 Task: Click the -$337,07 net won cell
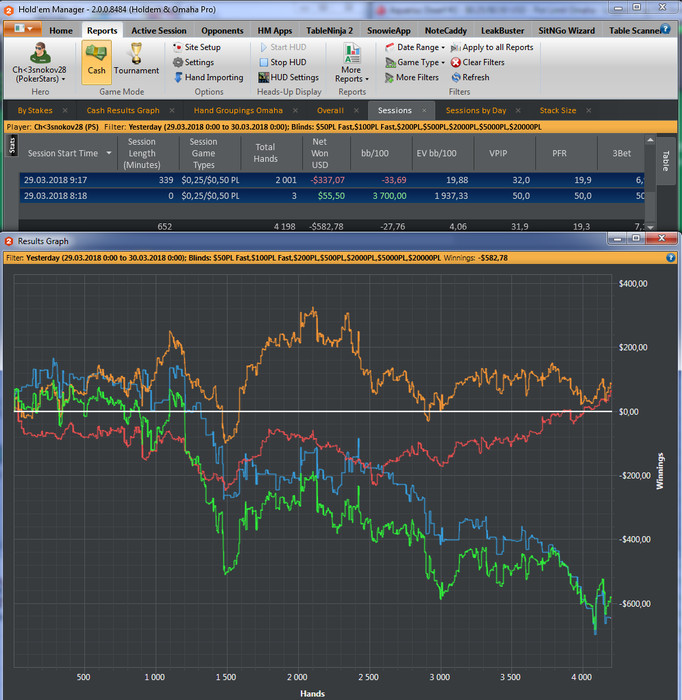tap(327, 180)
